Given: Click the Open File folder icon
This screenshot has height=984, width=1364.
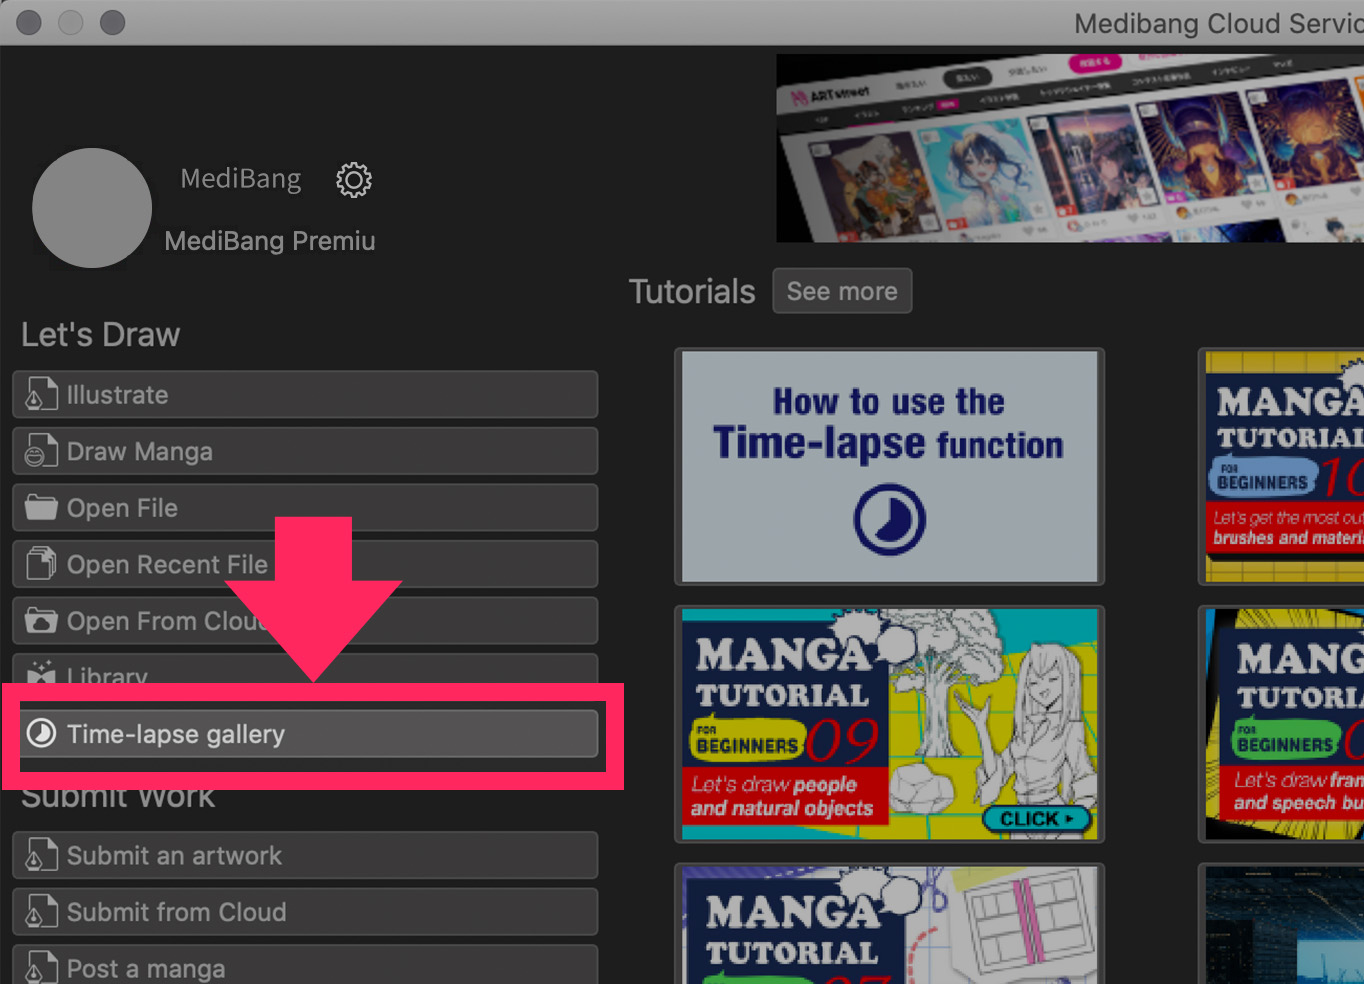Looking at the screenshot, I should click(38, 507).
